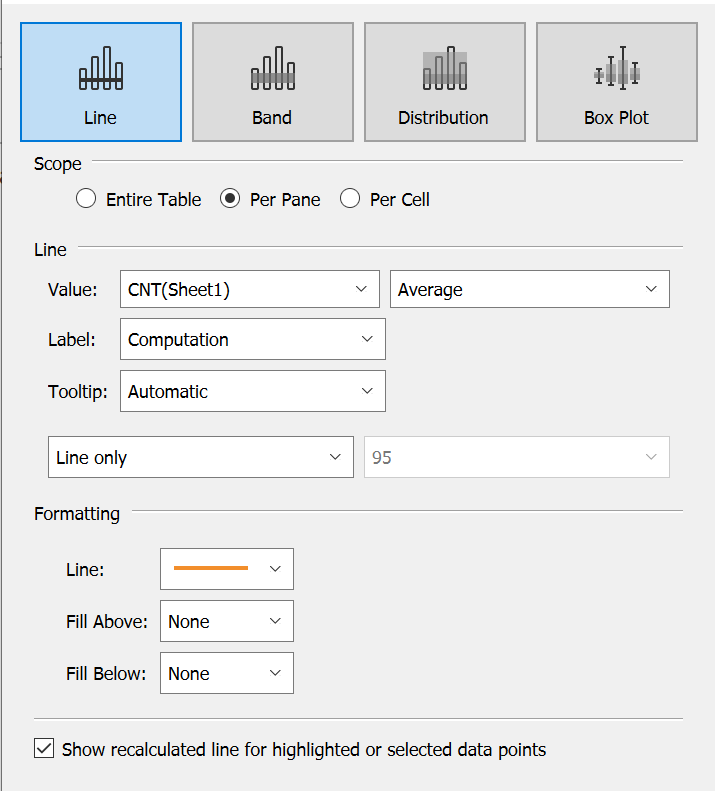
Task: Click the arrow beside orange line style
Action: pos(276,568)
